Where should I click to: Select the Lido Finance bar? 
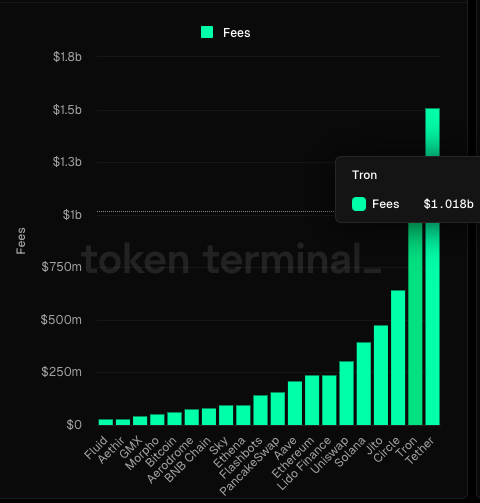click(329, 400)
